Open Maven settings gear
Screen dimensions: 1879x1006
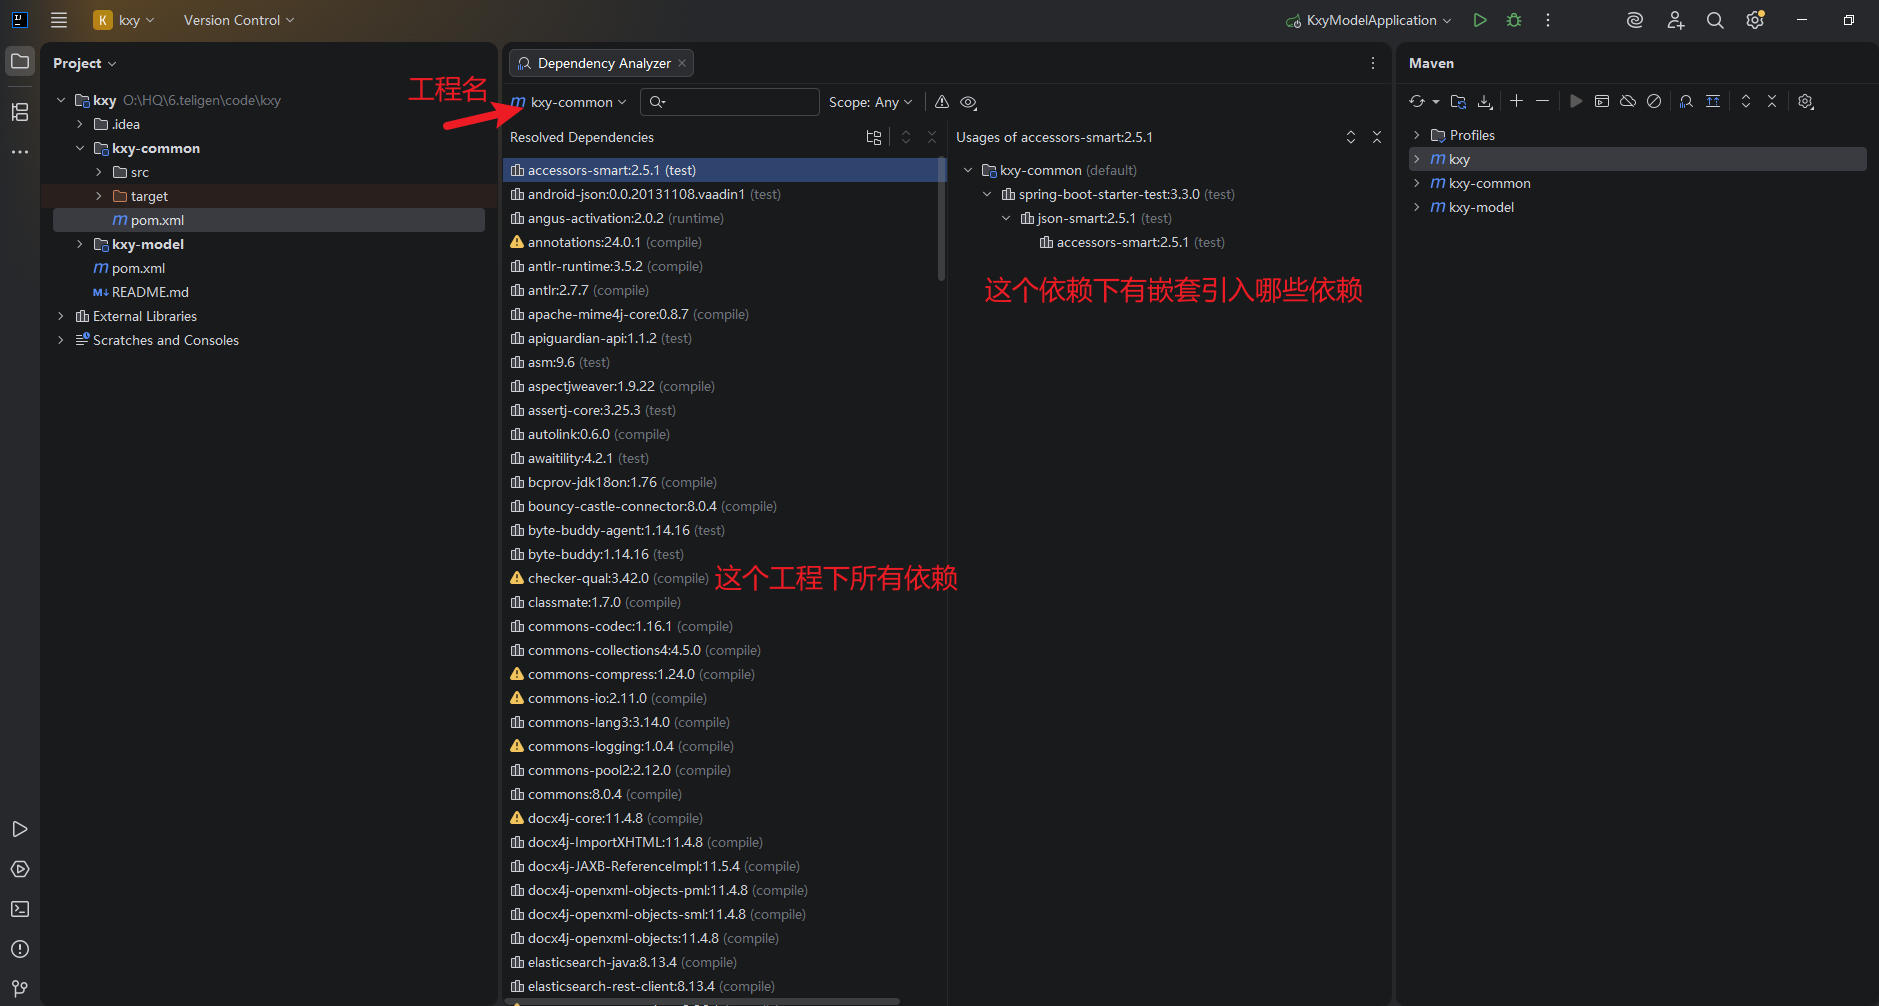1805,101
